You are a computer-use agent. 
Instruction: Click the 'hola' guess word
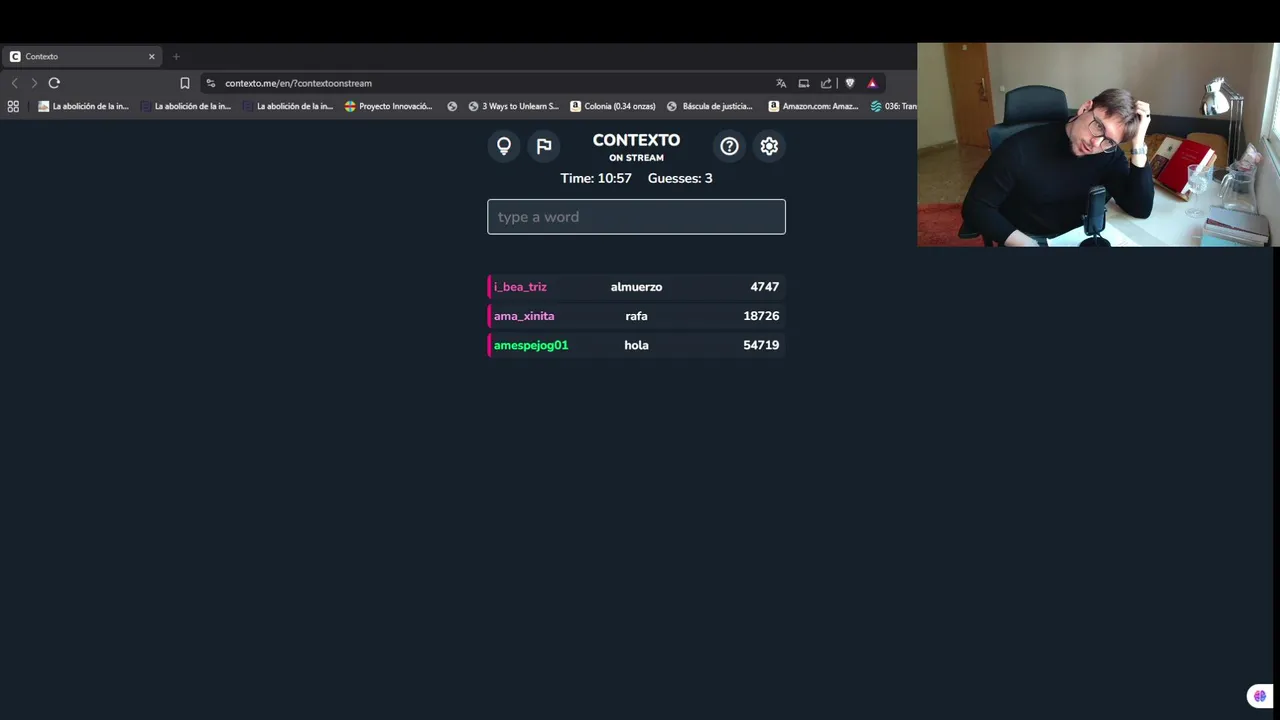point(636,345)
